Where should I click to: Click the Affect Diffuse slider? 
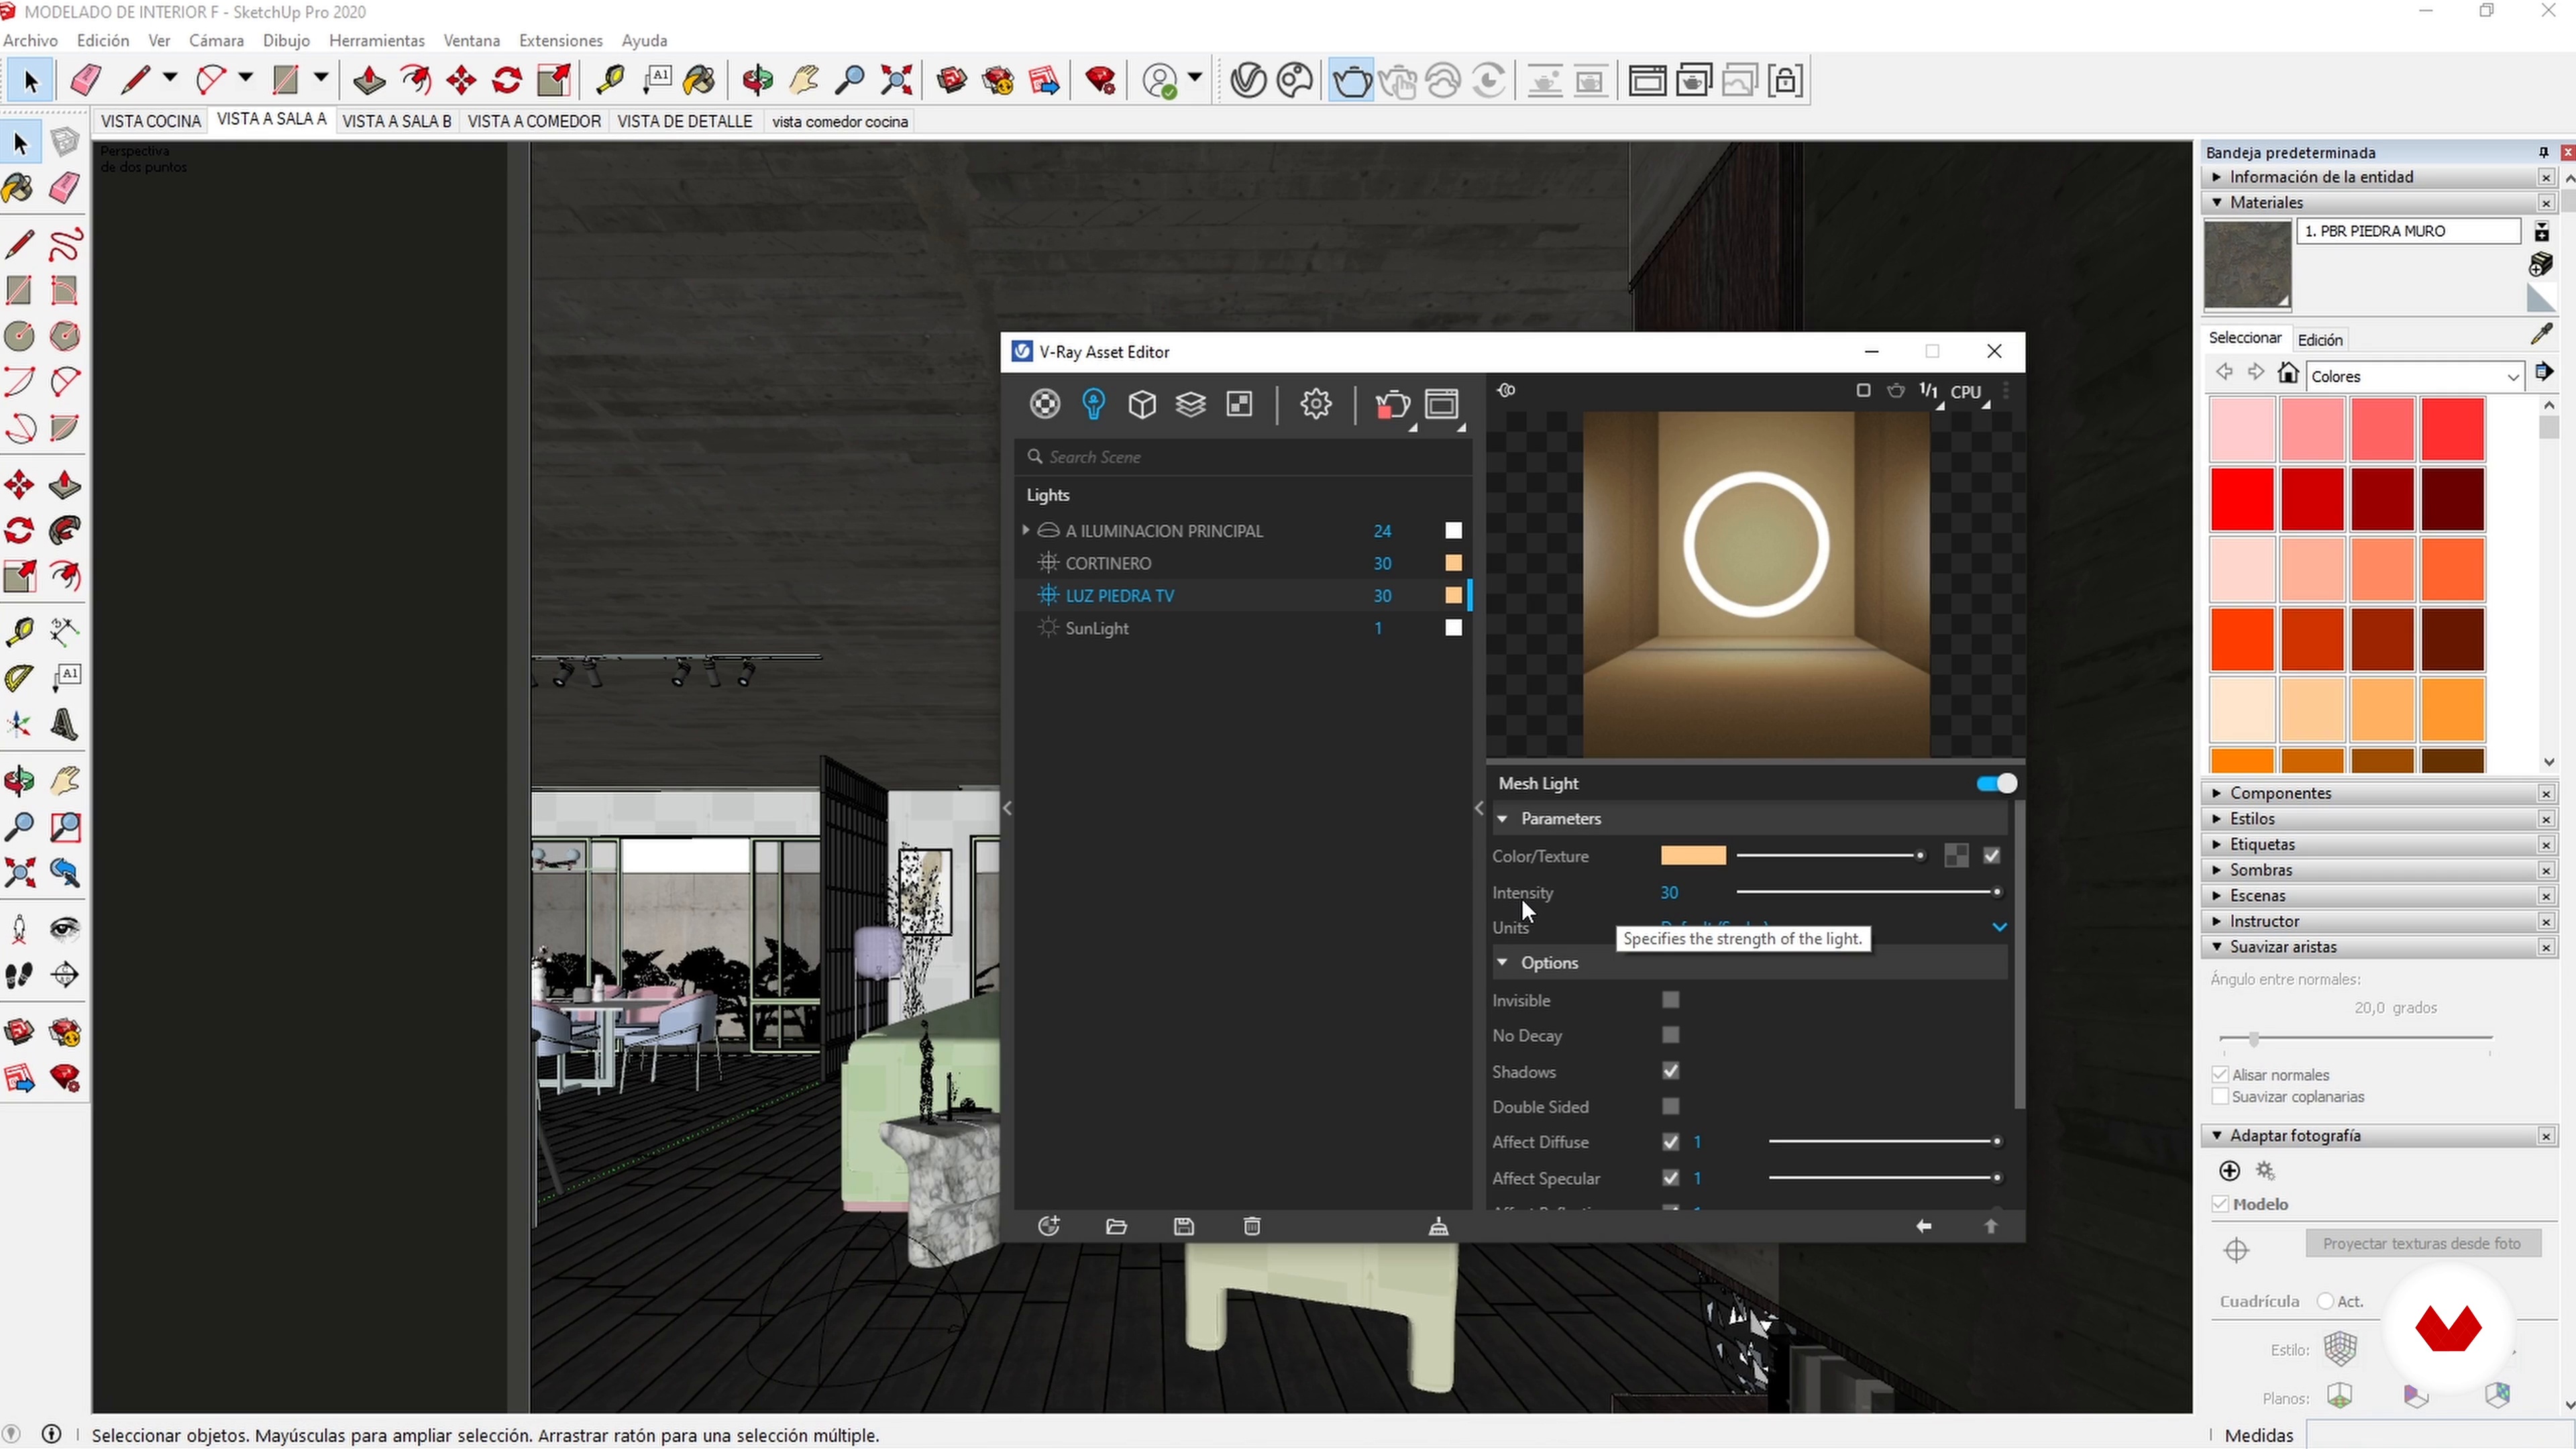pyautogui.click(x=1884, y=1142)
